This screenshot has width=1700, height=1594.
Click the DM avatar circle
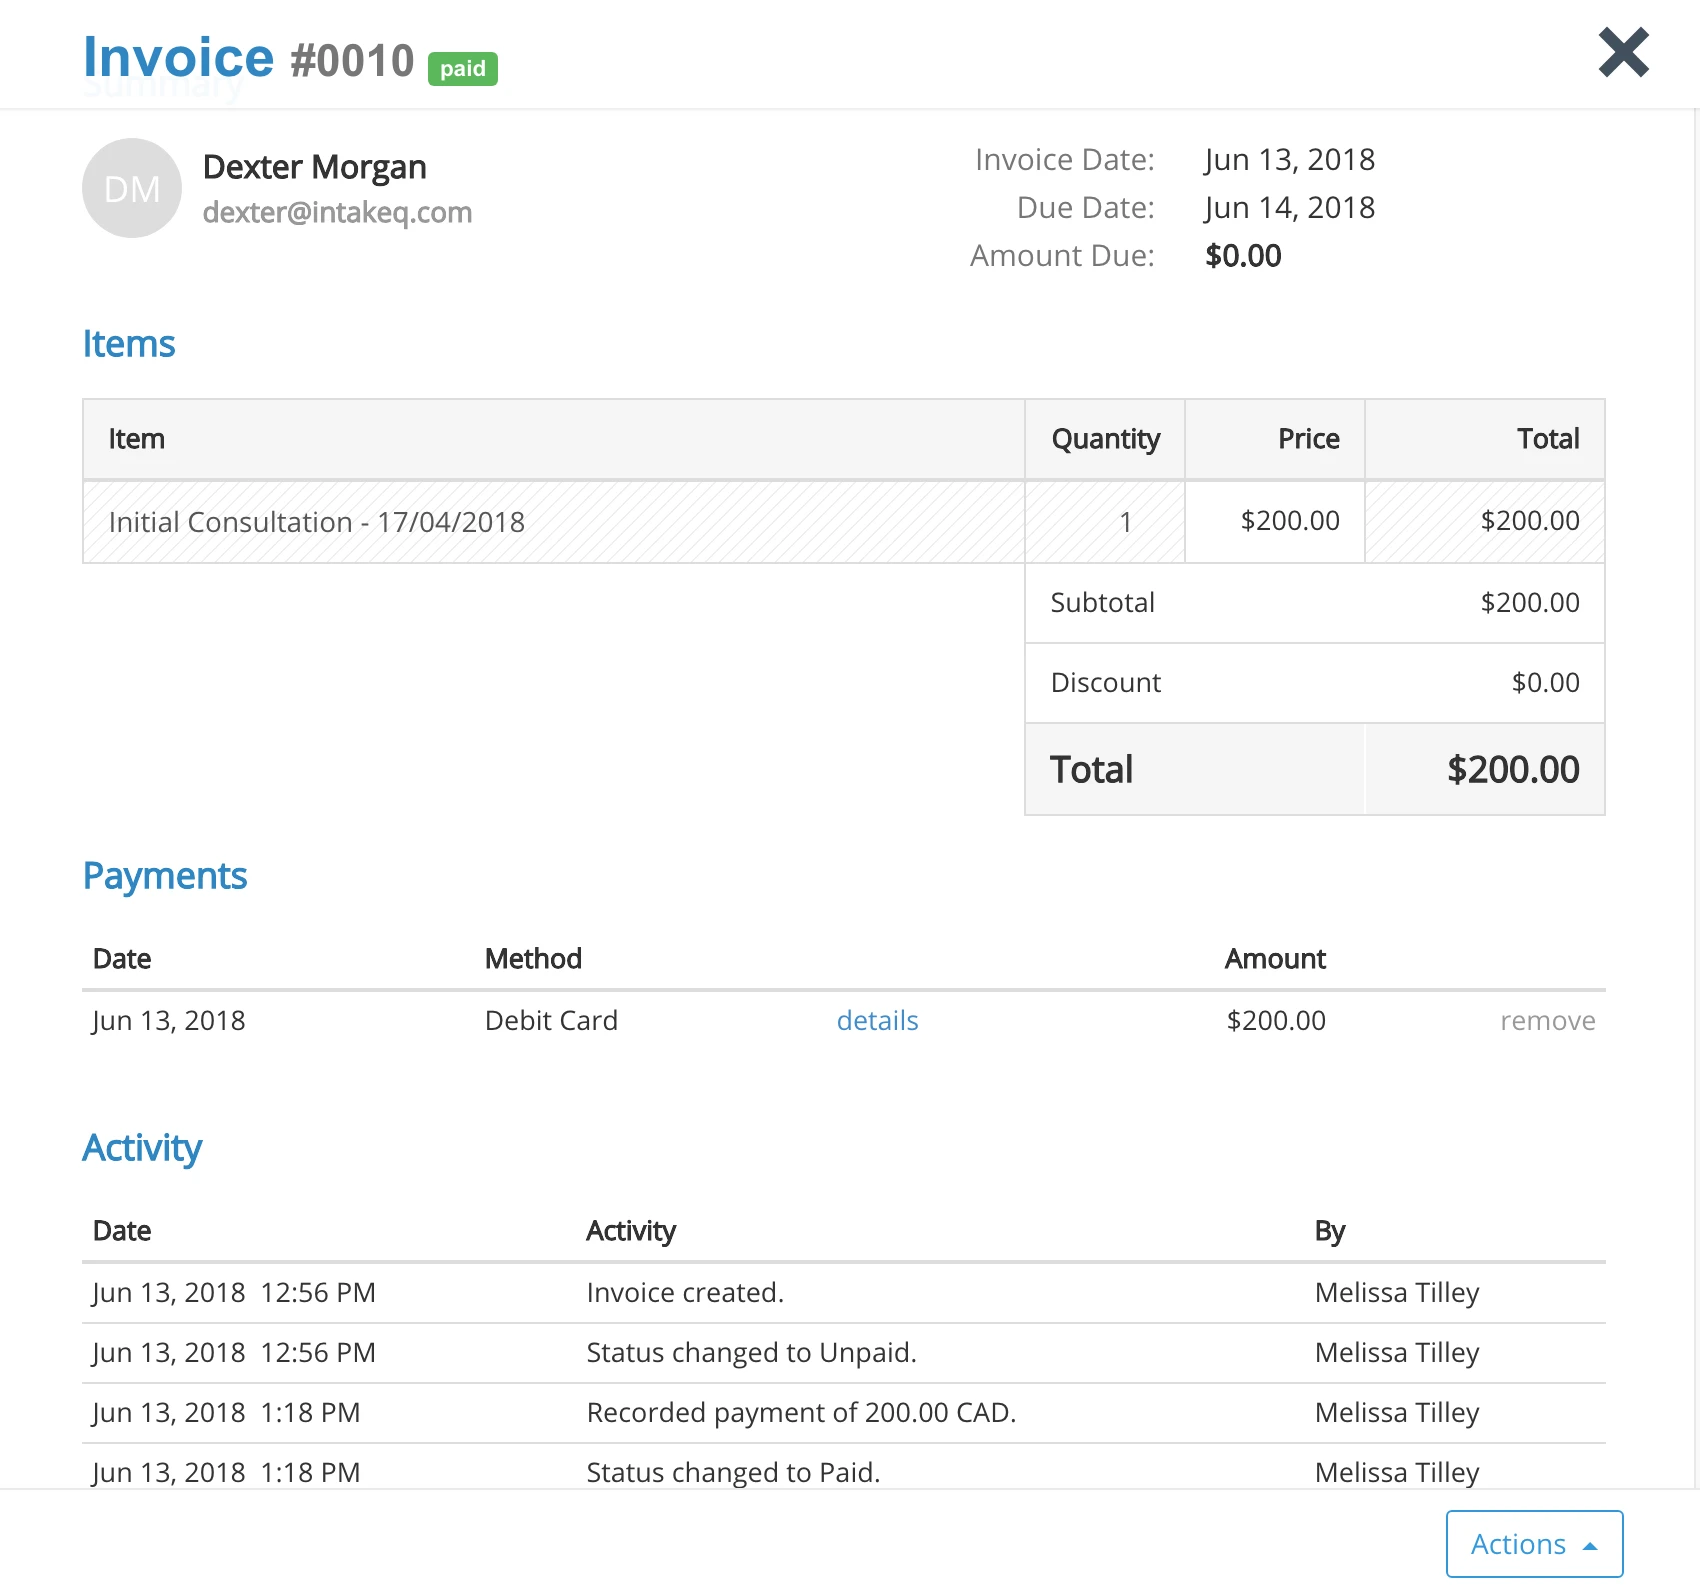pyautogui.click(x=132, y=188)
